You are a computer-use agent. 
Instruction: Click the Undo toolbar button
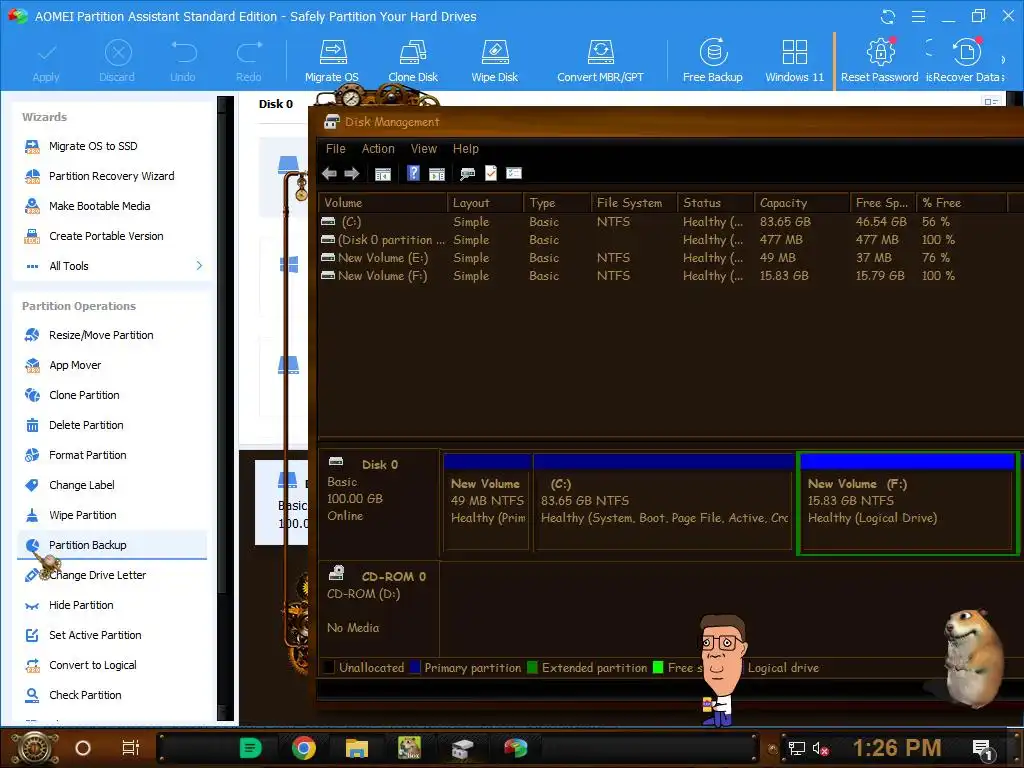click(x=183, y=61)
